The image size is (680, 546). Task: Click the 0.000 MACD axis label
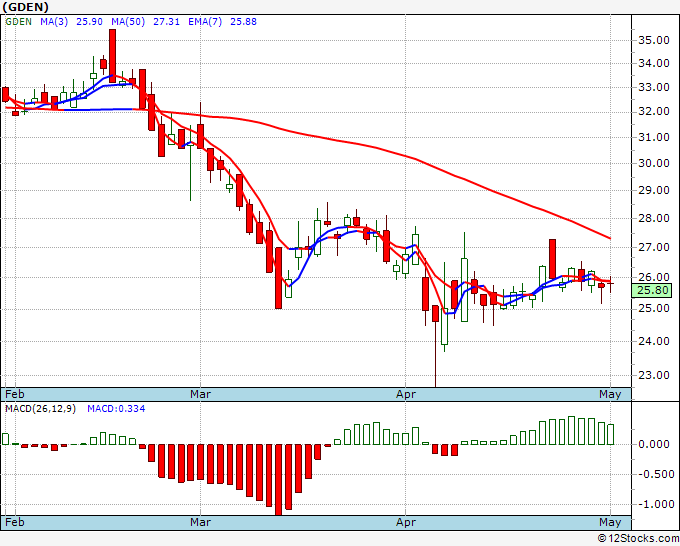[x=654, y=444]
